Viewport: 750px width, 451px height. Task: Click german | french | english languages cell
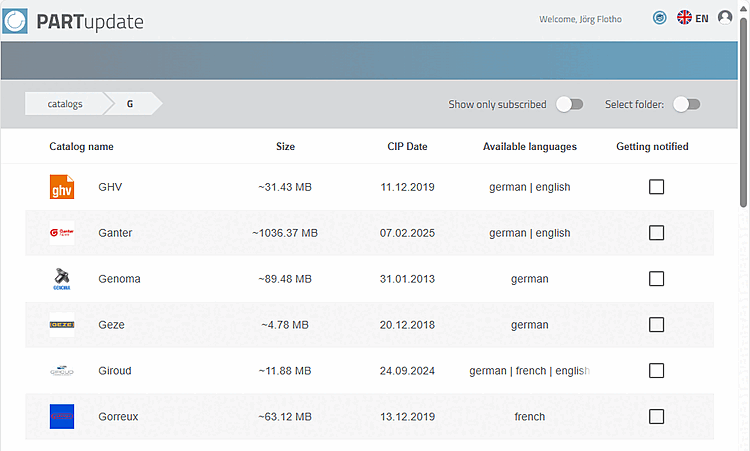click(x=529, y=371)
